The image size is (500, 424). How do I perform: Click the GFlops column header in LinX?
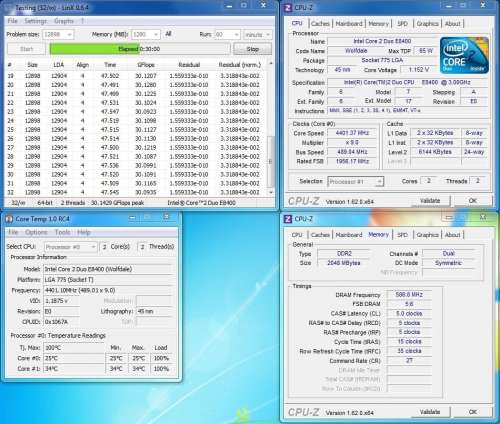(146, 65)
